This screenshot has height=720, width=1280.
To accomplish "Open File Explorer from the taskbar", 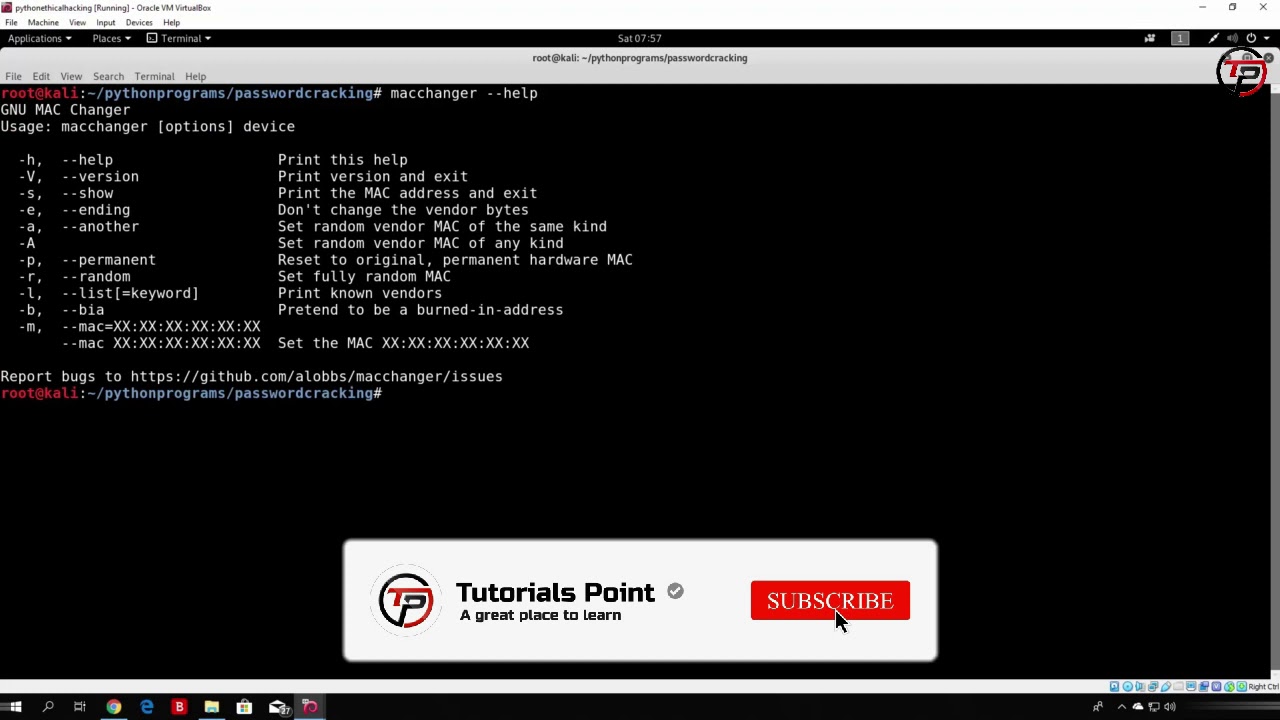I will pyautogui.click(x=211, y=707).
